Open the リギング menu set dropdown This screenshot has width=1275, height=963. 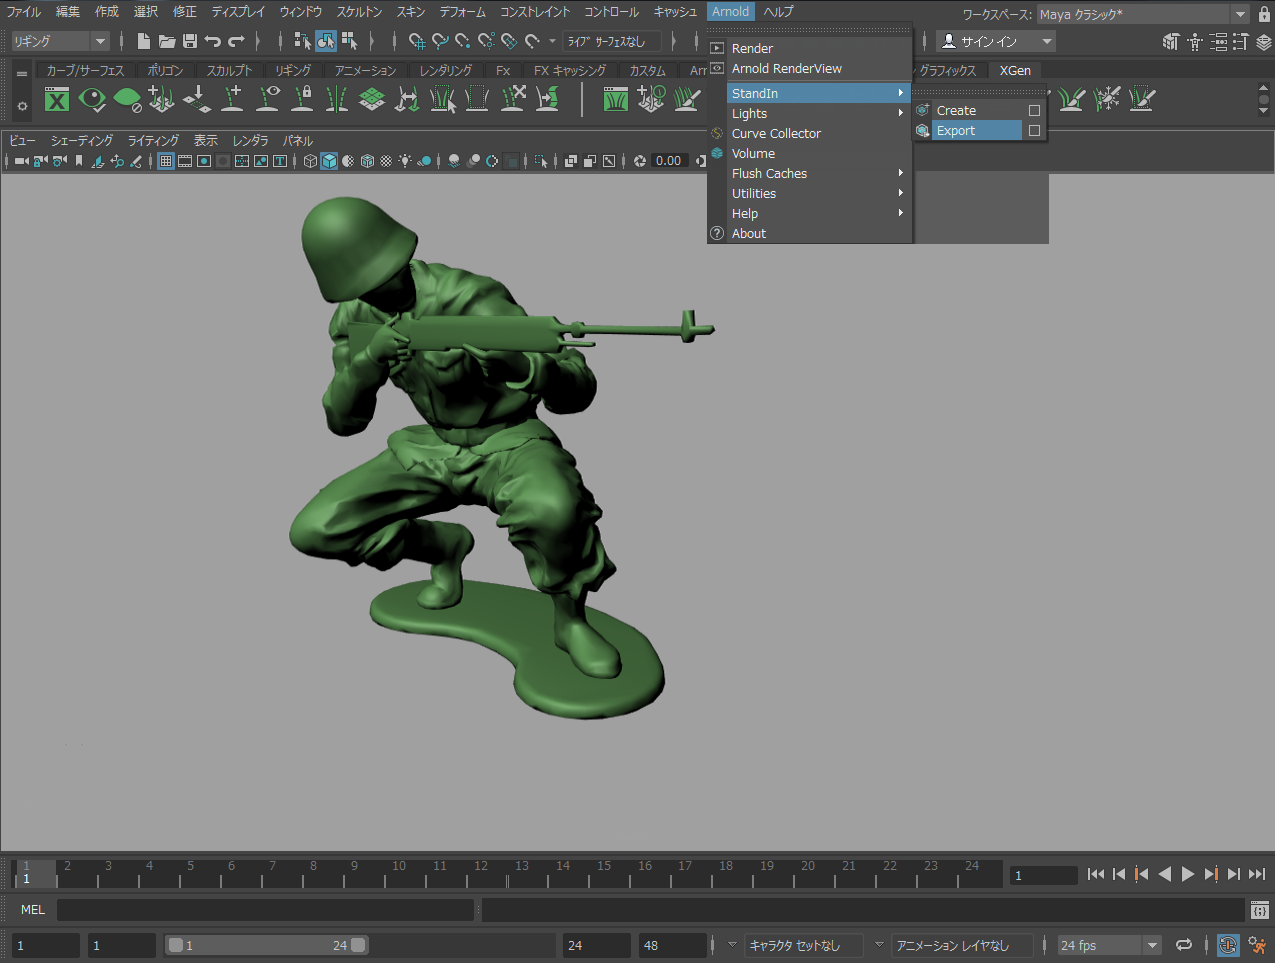click(x=60, y=41)
